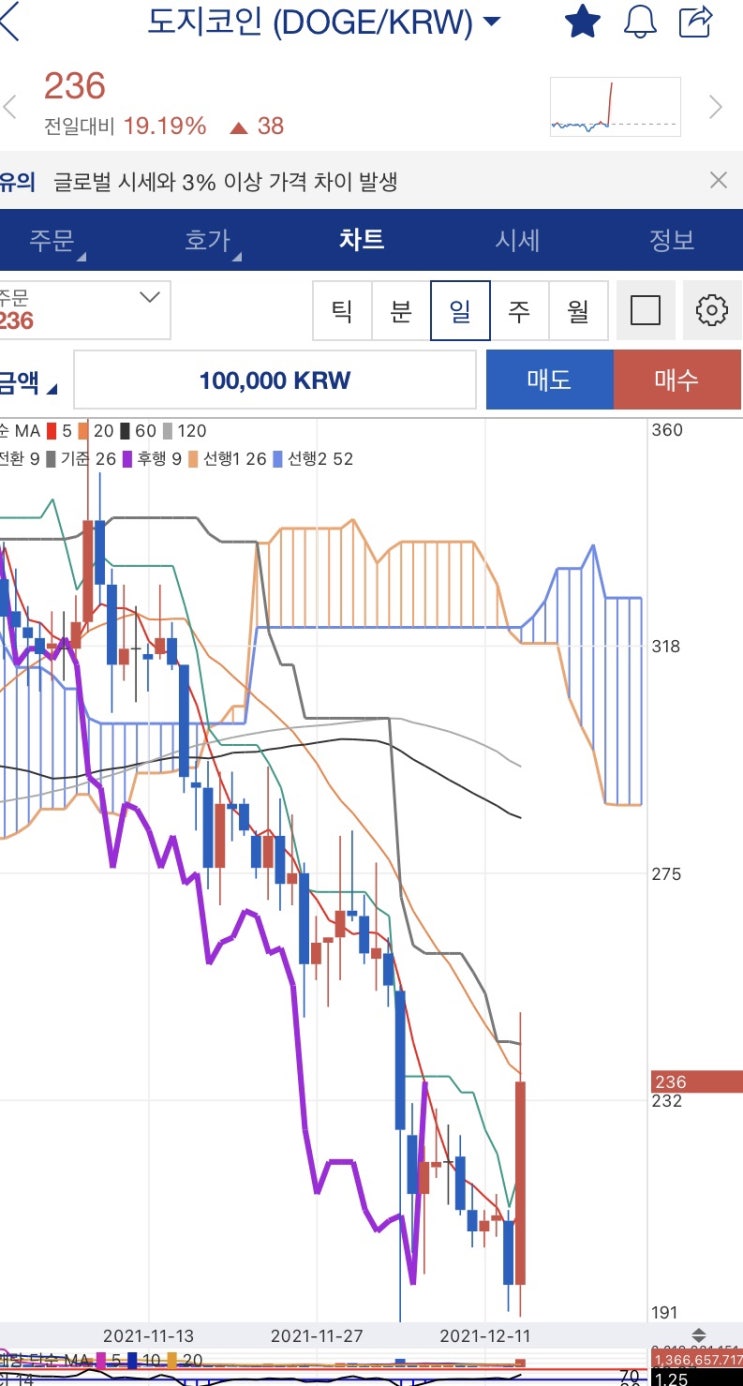The width and height of the screenshot is (743, 1386).
Task: Switch to the 호가 tab
Action: pos(211,240)
